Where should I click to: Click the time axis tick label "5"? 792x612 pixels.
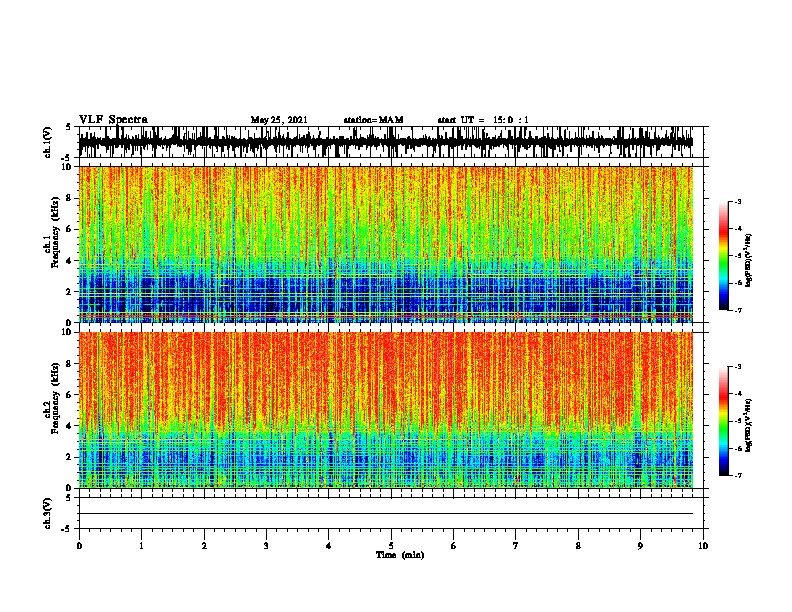click(x=391, y=546)
